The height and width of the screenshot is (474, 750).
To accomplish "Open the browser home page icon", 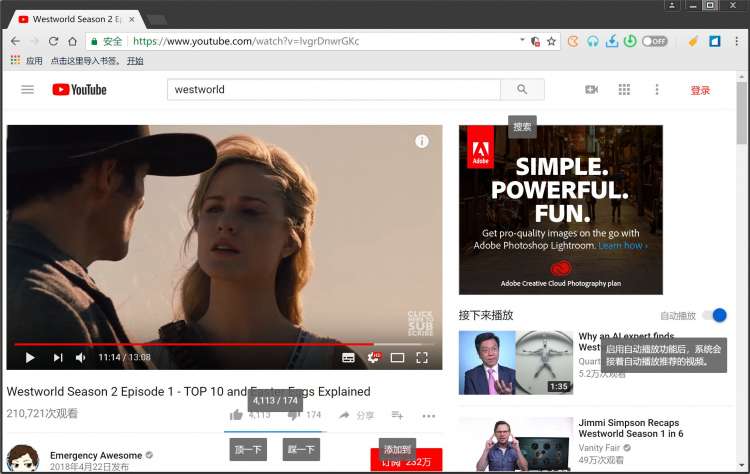I will [x=72, y=41].
